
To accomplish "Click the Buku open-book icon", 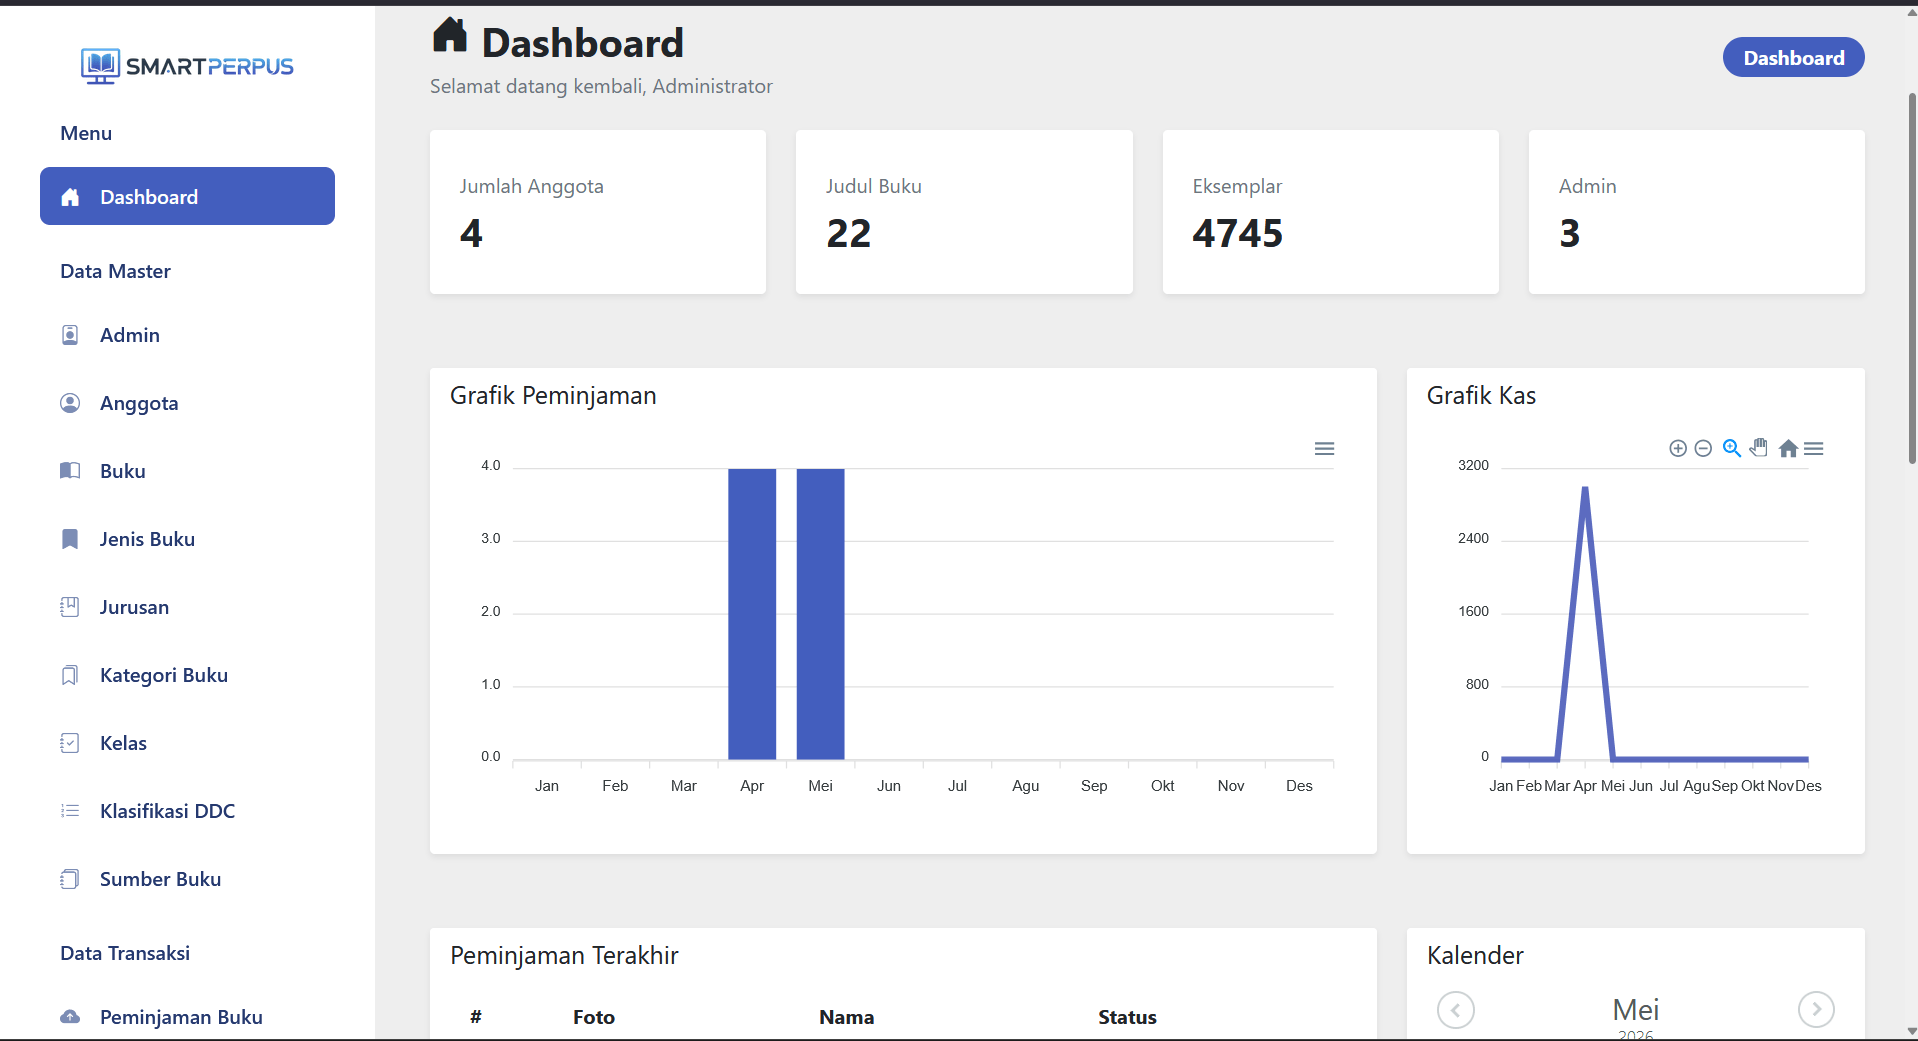I will pos(70,471).
